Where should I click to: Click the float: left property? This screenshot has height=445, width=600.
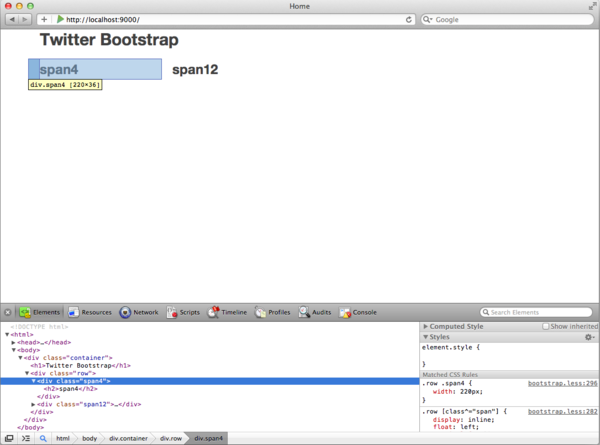456,427
